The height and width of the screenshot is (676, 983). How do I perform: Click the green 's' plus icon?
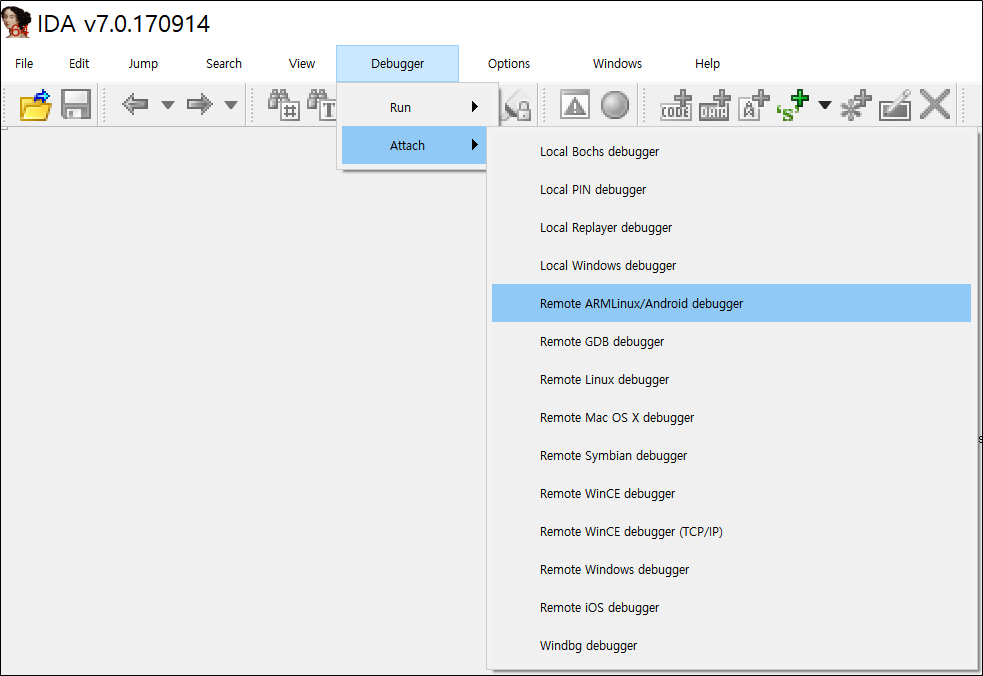[x=792, y=105]
